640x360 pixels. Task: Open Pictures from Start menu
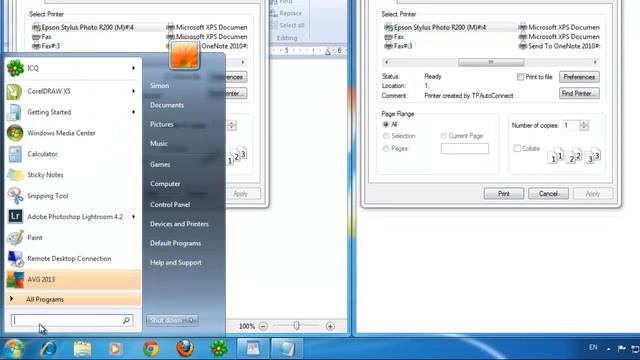click(x=162, y=124)
